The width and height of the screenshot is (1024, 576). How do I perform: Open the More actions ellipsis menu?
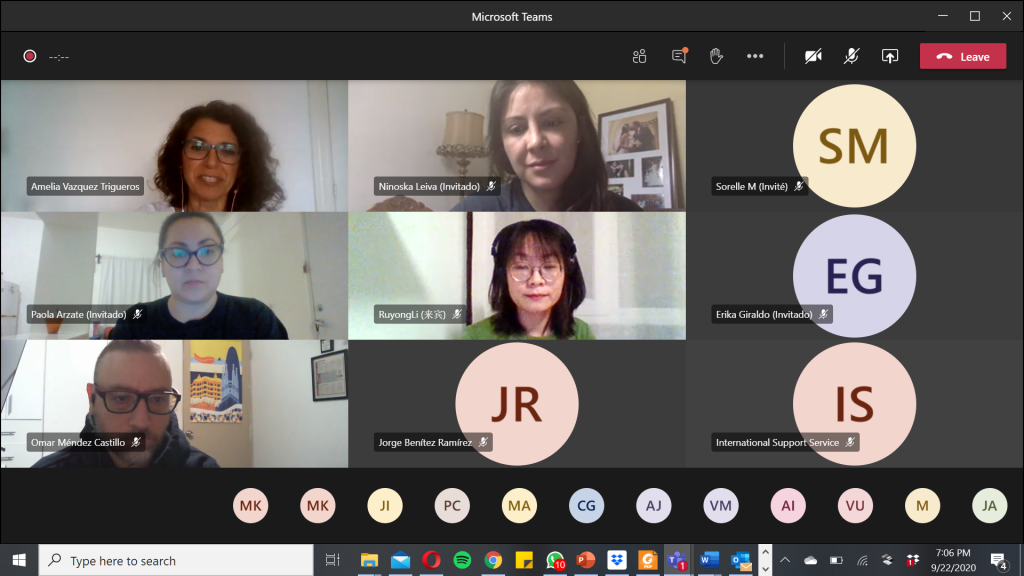pos(755,56)
